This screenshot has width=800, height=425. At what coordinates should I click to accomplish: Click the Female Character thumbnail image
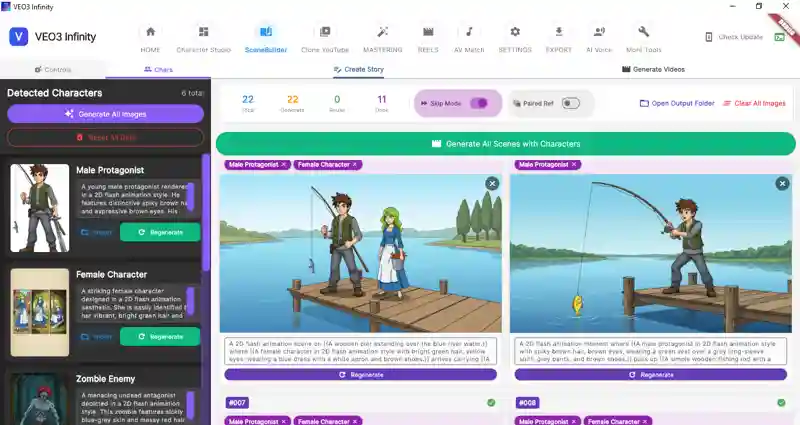tap(40, 311)
